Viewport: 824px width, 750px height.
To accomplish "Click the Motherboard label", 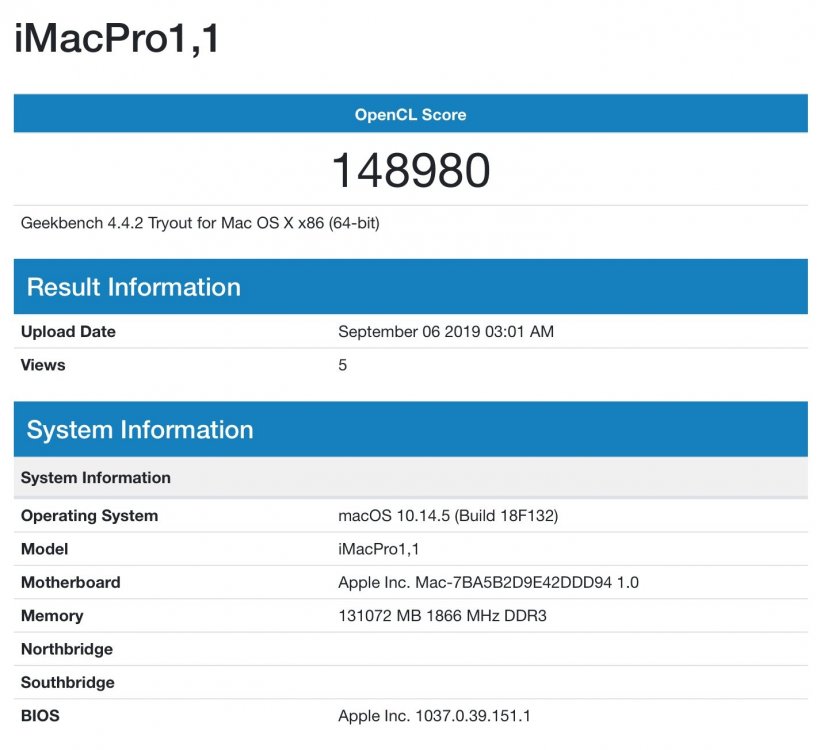I will click(71, 582).
